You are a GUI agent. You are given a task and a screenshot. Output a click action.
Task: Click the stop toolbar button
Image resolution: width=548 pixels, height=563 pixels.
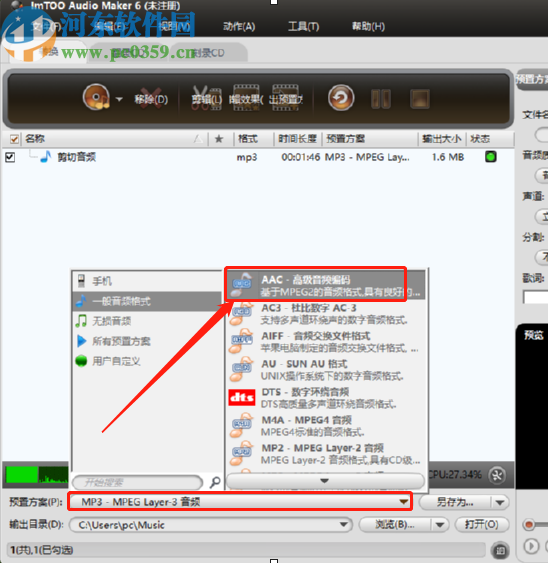click(419, 99)
